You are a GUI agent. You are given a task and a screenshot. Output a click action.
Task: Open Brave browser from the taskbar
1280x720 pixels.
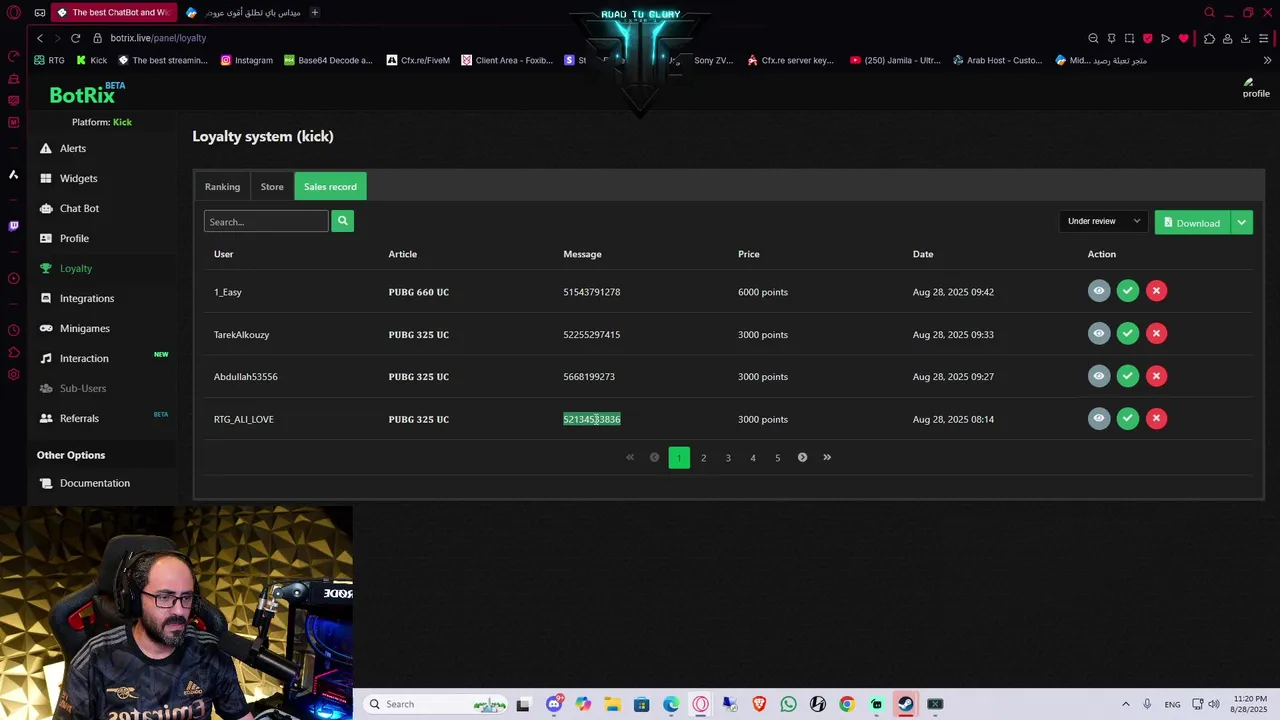759,704
